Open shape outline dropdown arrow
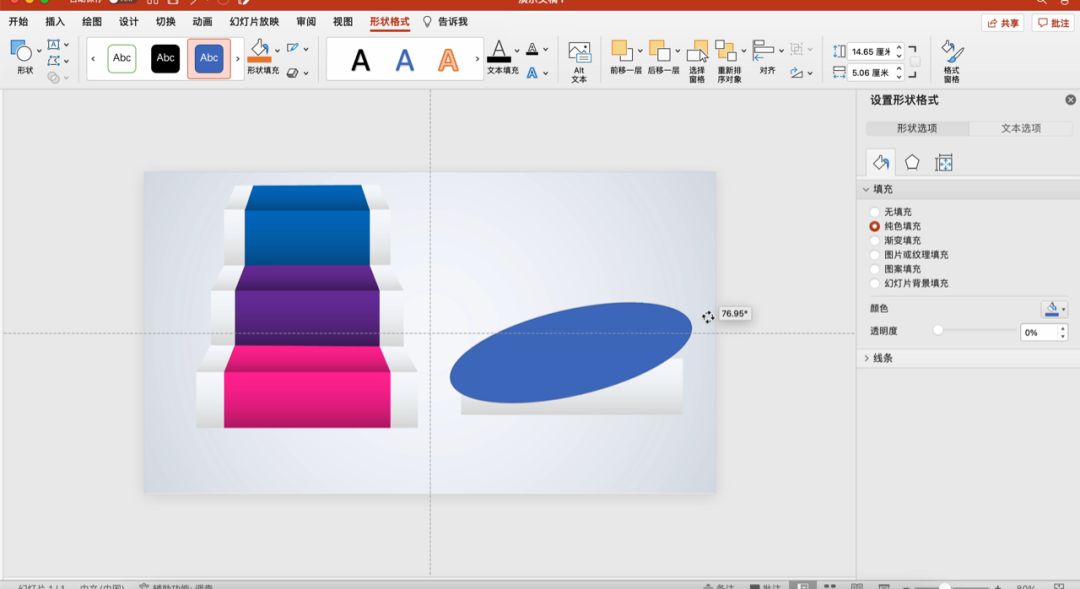This screenshot has height=589, width=1080. click(306, 49)
